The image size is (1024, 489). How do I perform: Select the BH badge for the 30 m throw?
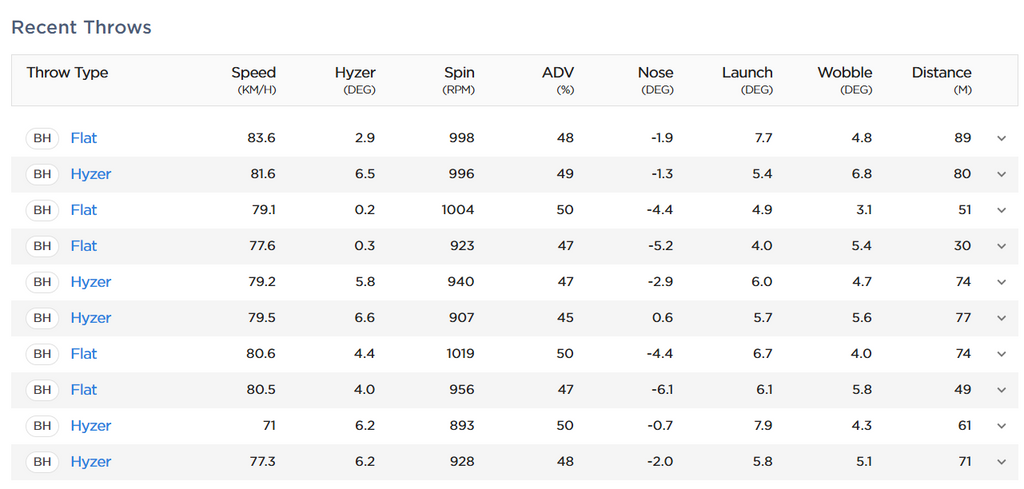coord(42,246)
